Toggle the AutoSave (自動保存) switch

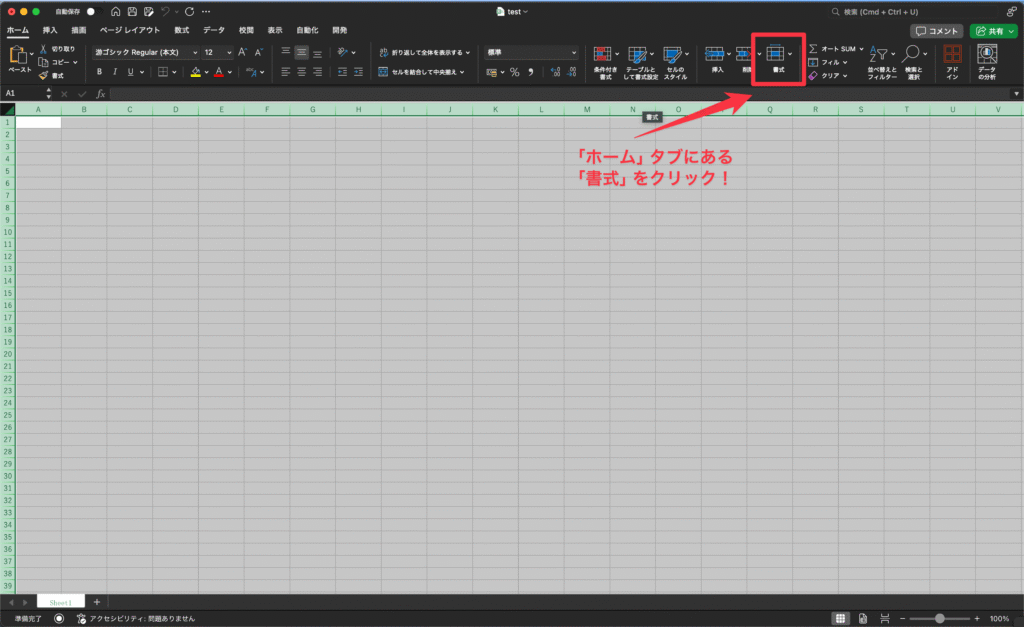[x=93, y=12]
